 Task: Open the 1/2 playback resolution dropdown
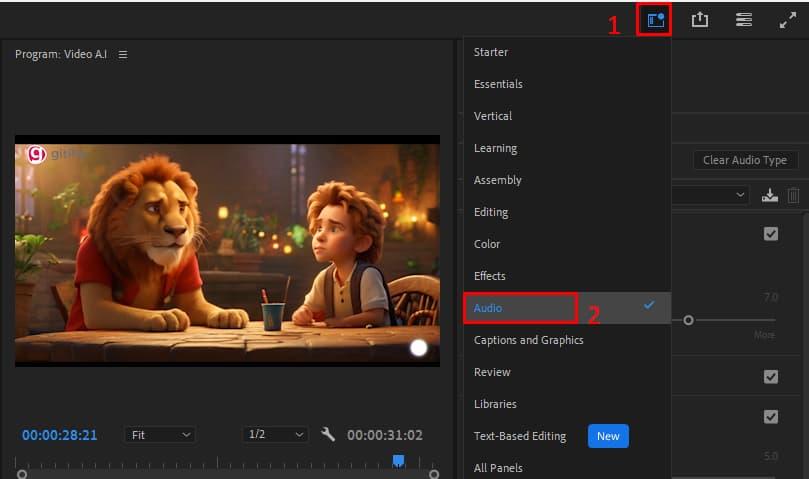276,435
